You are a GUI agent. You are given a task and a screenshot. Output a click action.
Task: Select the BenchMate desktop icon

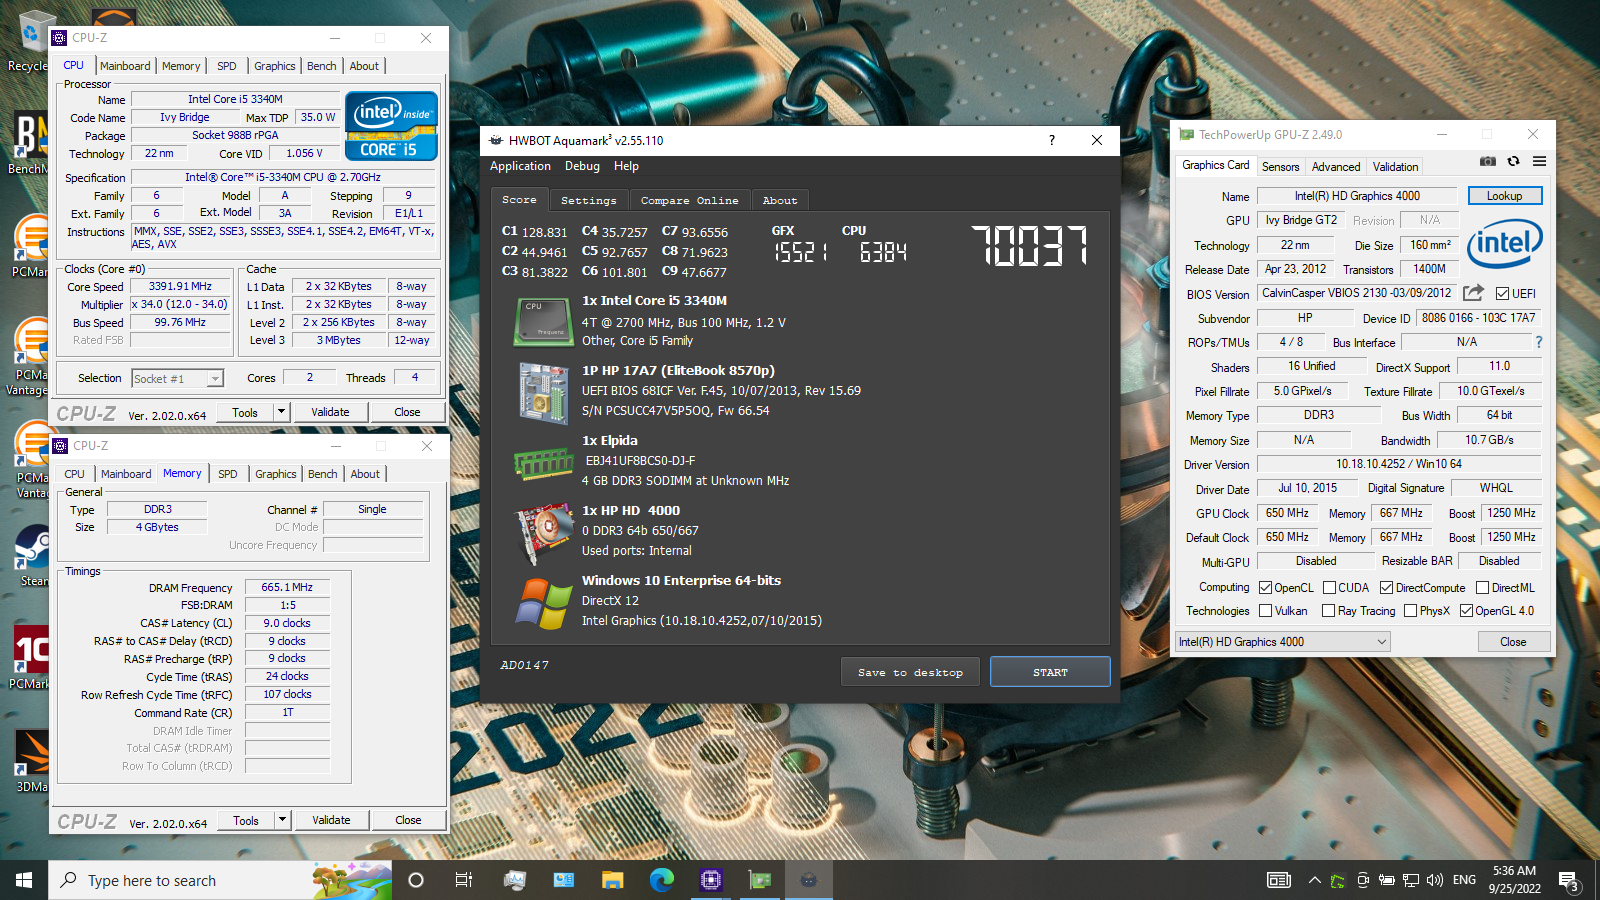pyautogui.click(x=30, y=142)
